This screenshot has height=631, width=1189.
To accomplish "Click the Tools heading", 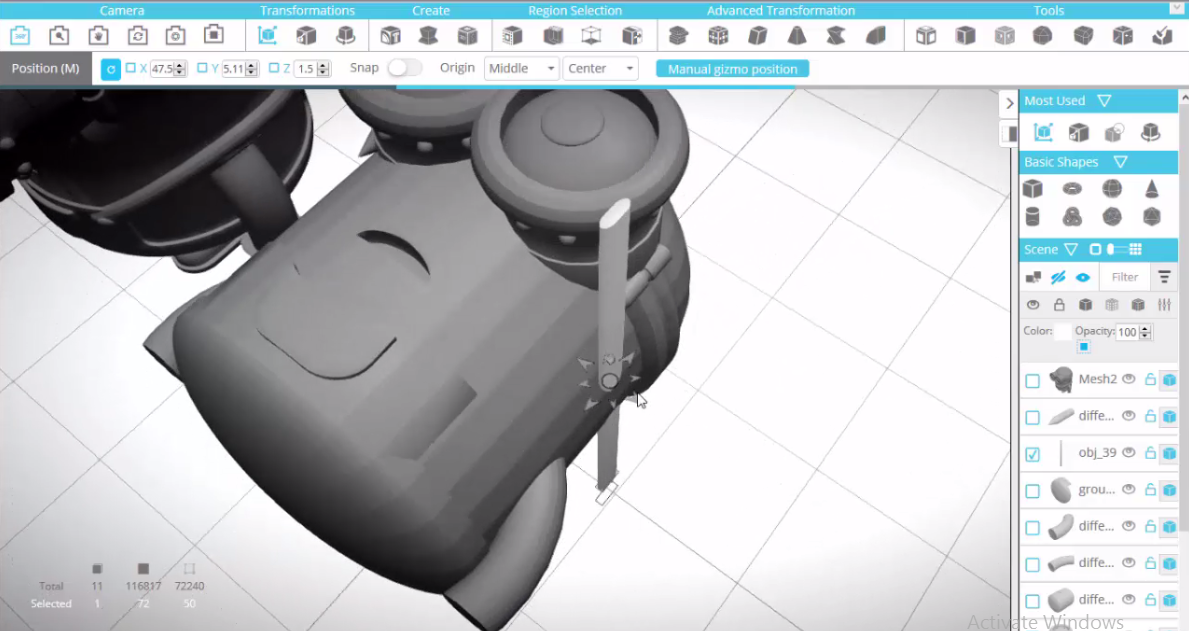I will tap(1049, 11).
